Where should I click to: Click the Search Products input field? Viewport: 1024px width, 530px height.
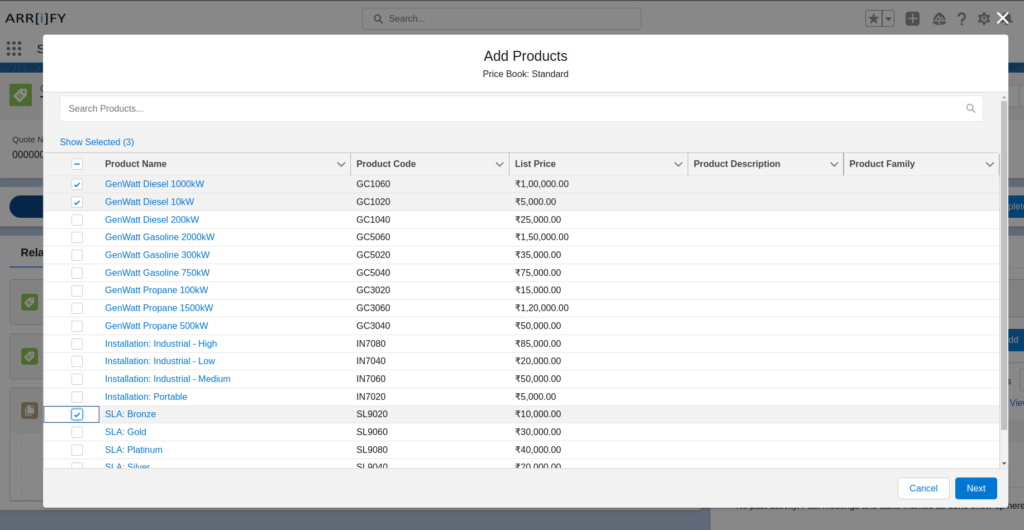(500, 109)
